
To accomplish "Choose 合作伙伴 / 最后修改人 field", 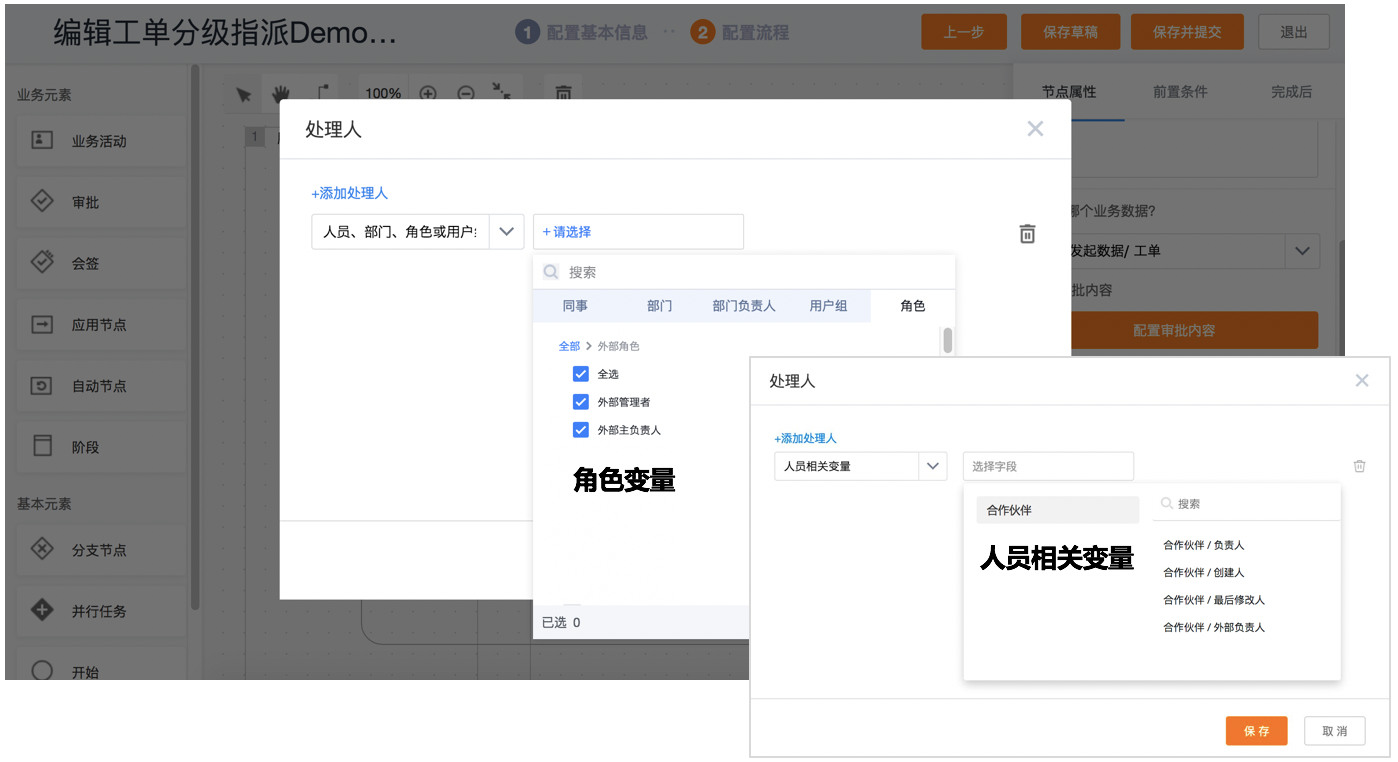I will [1214, 600].
